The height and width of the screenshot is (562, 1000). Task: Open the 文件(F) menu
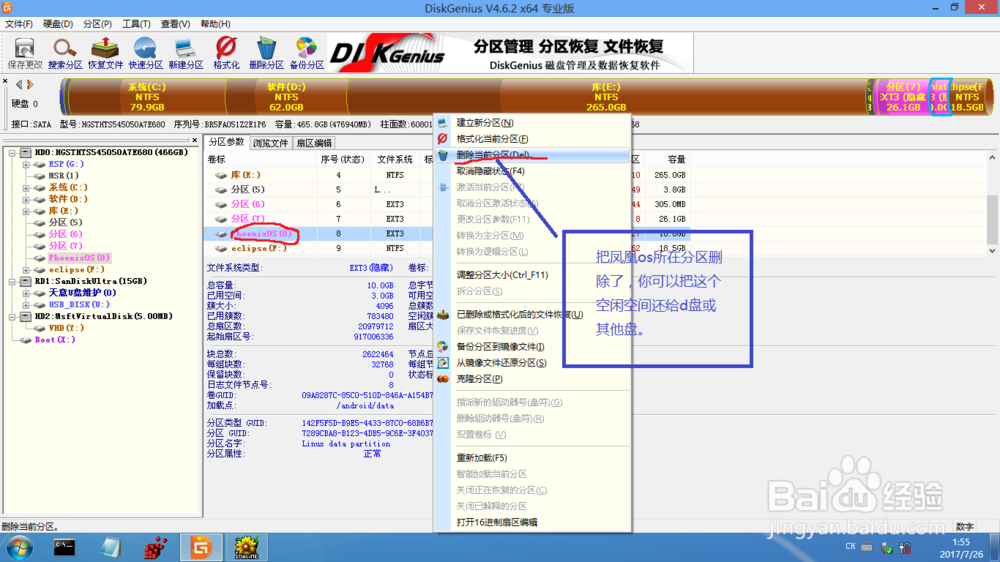tap(18, 24)
